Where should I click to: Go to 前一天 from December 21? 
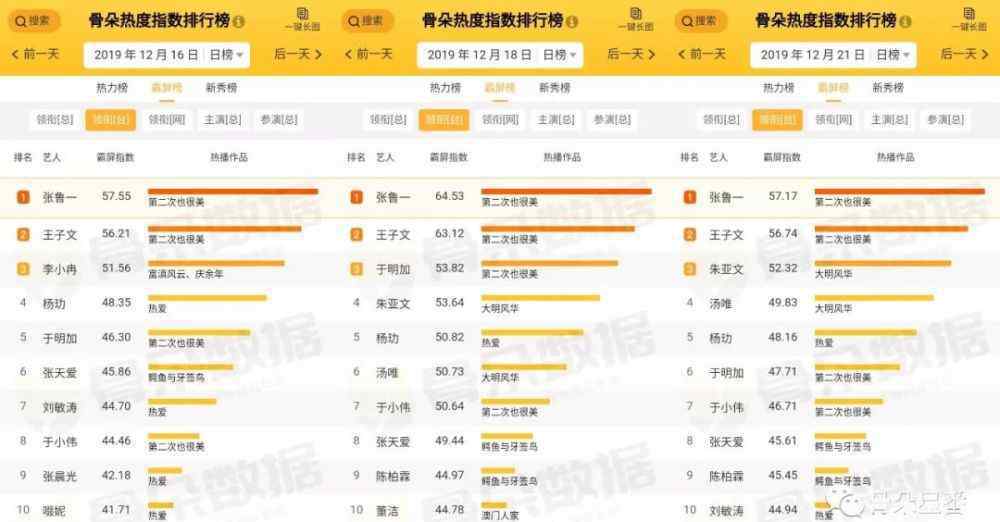click(x=702, y=54)
